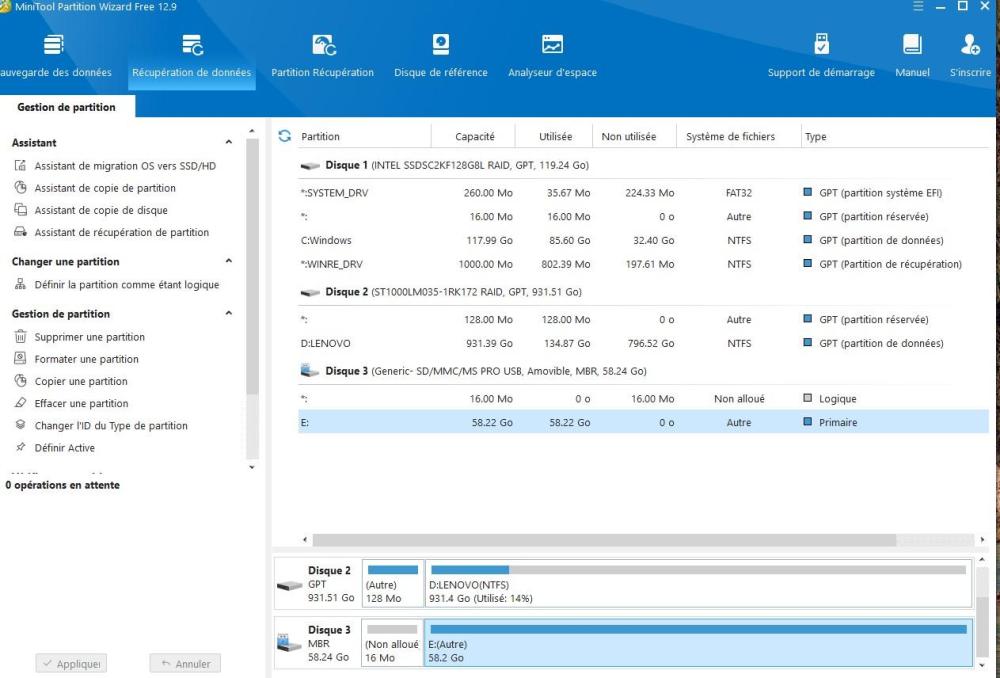Collapse the Assistant section
This screenshot has width=1000, height=678.
coord(229,143)
